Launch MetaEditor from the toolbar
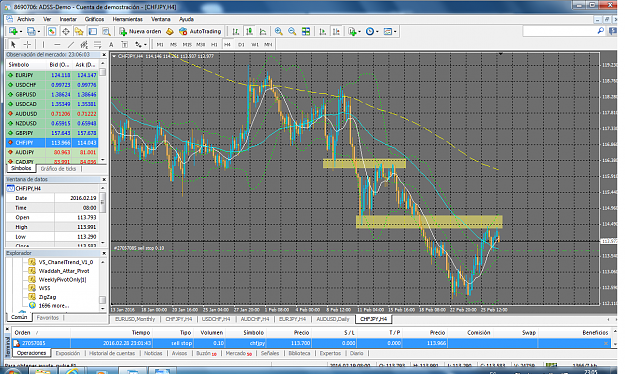 coord(170,31)
